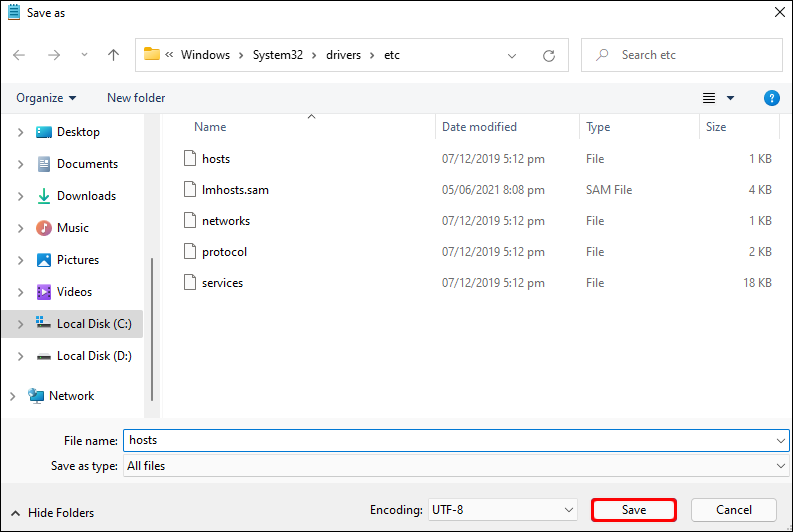Click the File name text field
The height and width of the screenshot is (532, 793).
[450, 440]
